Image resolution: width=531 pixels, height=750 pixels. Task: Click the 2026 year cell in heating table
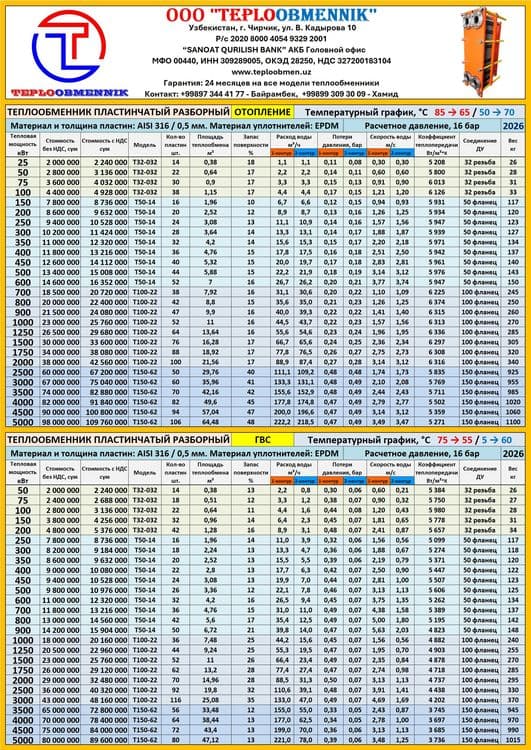pos(512,126)
